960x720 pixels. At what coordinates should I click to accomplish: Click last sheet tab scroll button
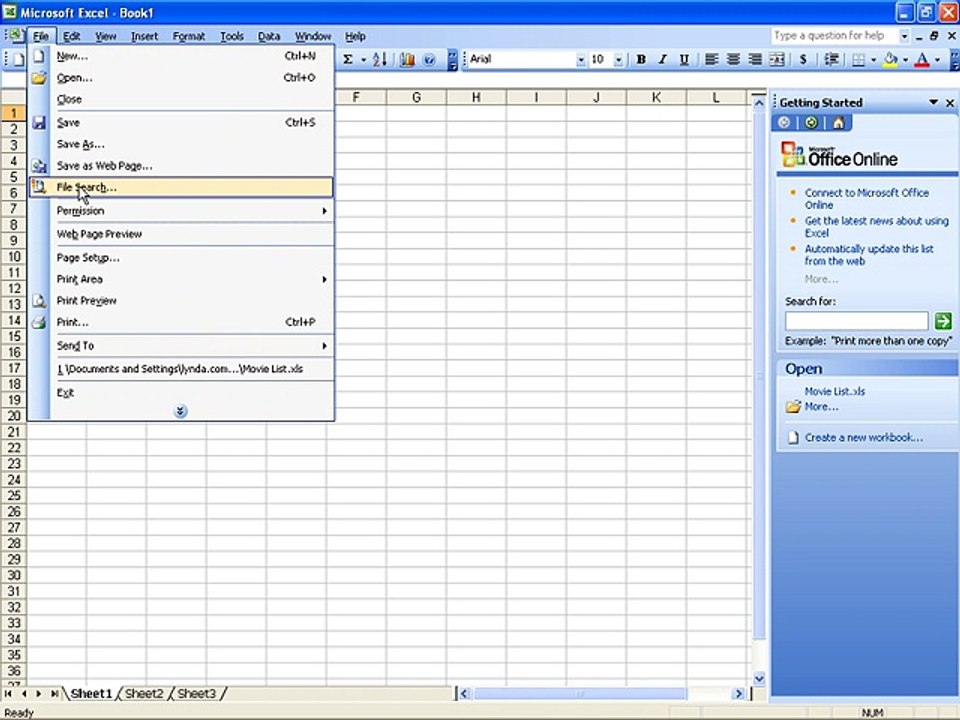click(54, 694)
